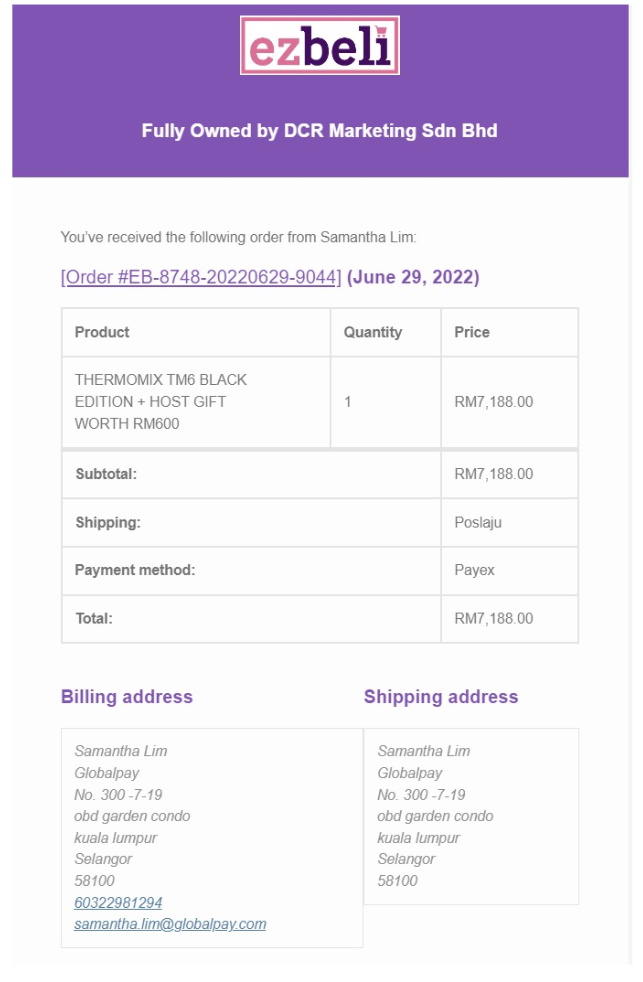
Task: Click the Quantity column header
Action: click(x=373, y=332)
